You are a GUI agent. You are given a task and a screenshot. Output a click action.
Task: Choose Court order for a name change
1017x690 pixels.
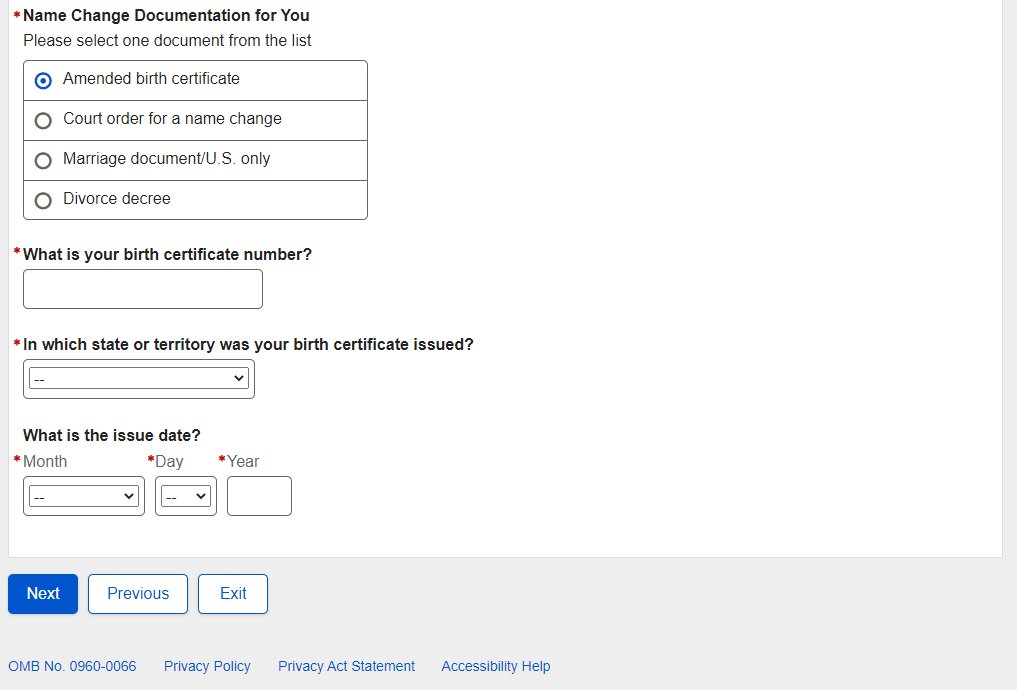coord(43,121)
